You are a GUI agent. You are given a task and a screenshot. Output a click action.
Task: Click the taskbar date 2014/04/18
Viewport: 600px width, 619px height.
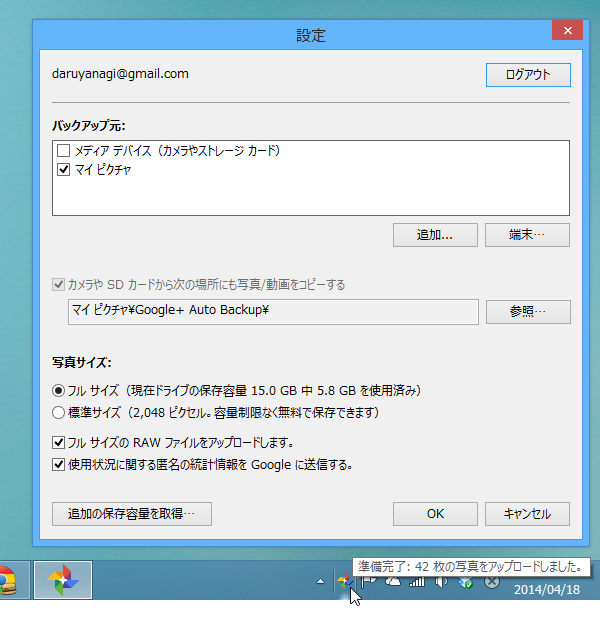coord(547,590)
